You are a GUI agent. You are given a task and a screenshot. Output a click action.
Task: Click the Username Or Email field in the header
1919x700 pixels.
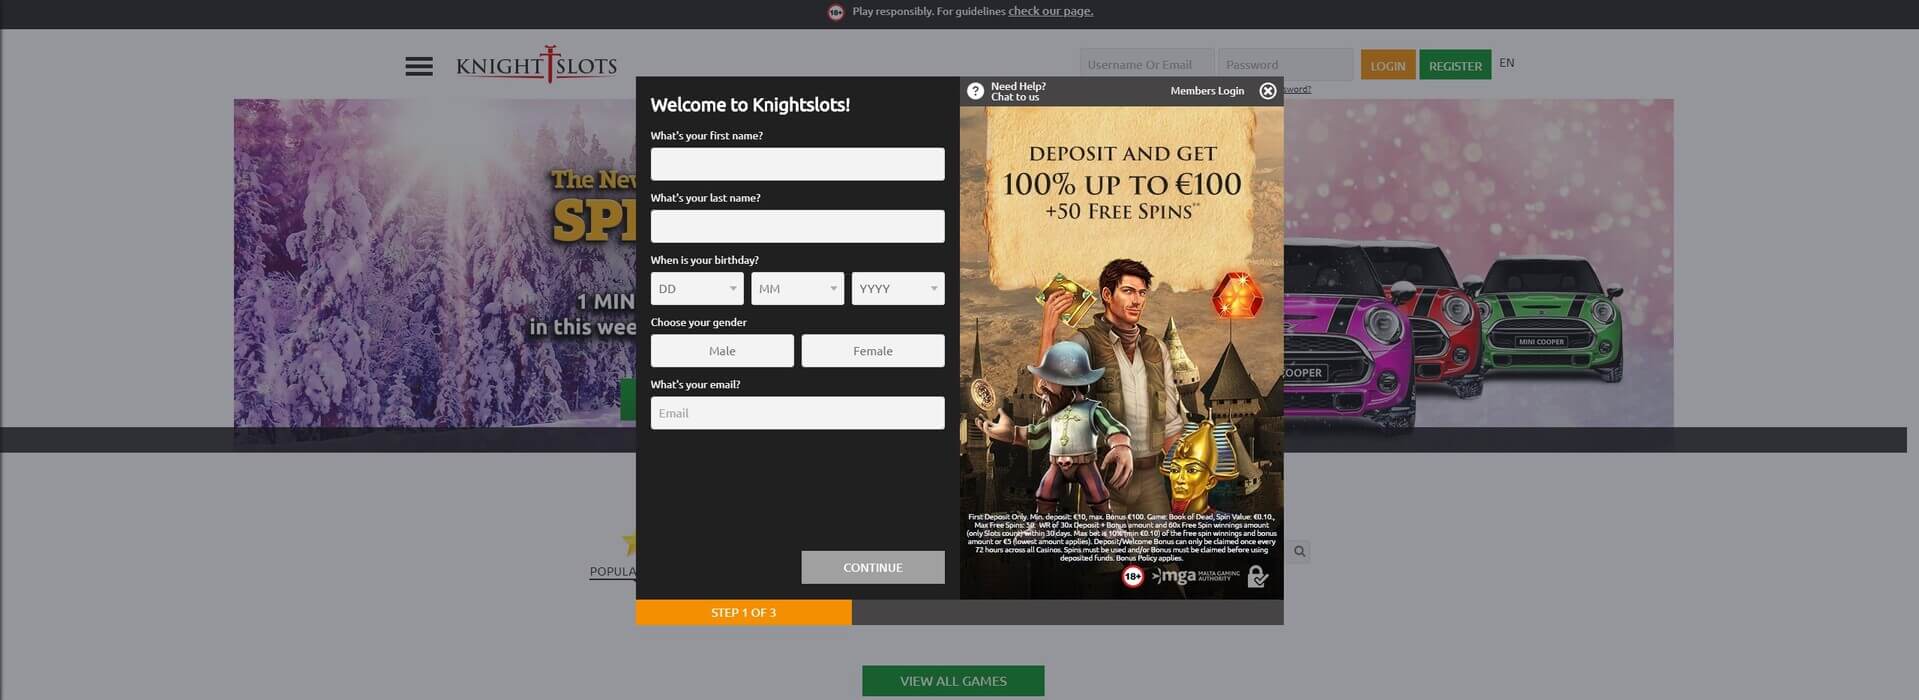pos(1146,65)
